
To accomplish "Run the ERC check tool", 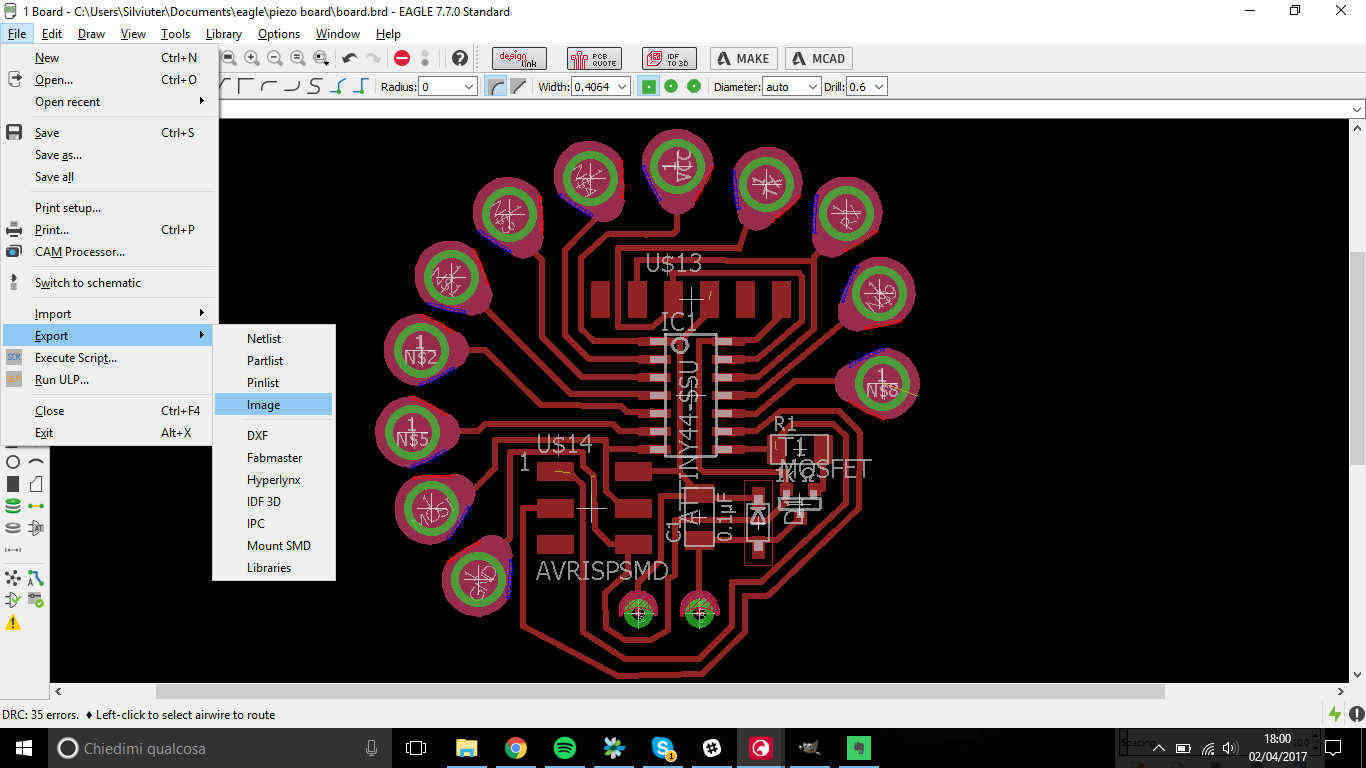I will pos(13,600).
